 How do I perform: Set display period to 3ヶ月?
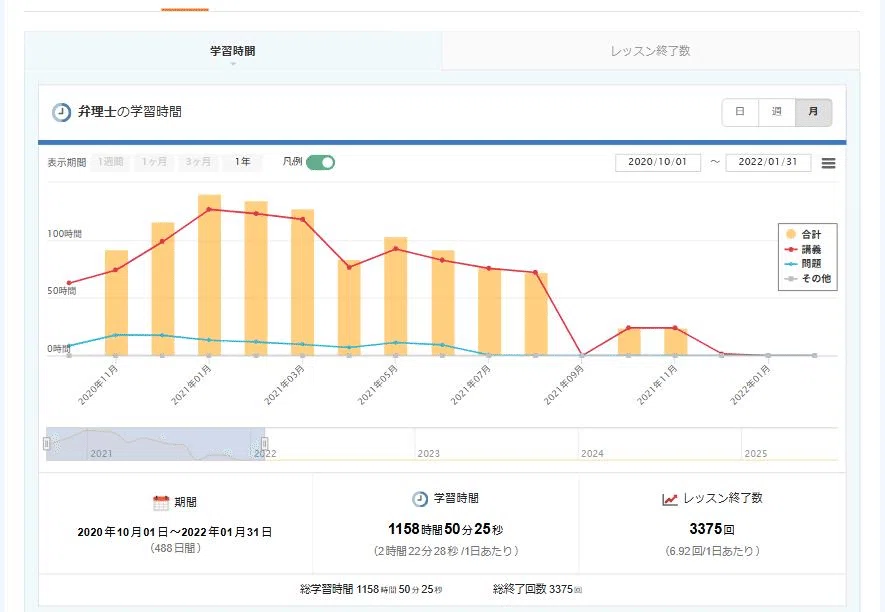[x=198, y=162]
